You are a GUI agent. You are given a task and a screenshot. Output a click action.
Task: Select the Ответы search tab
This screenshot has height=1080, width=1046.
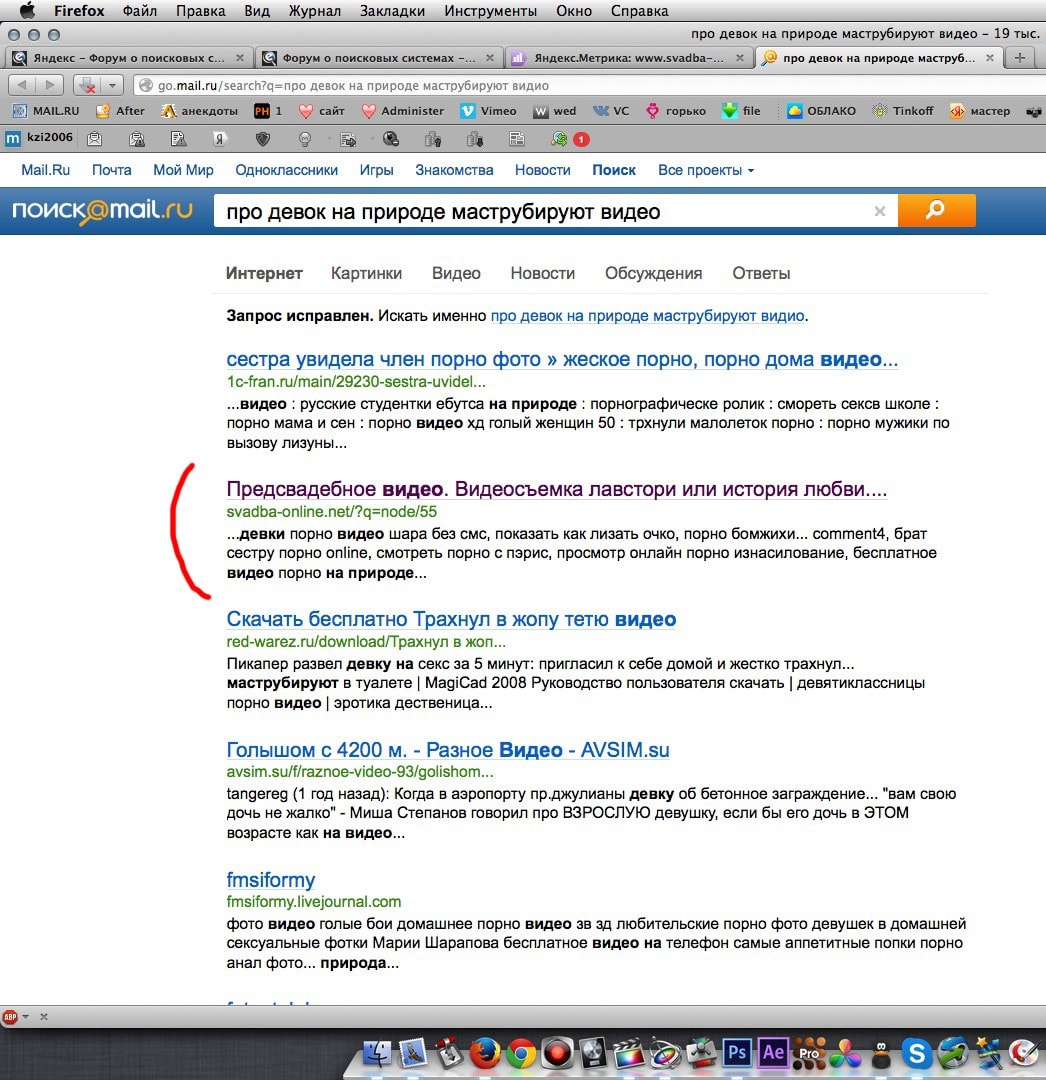761,273
